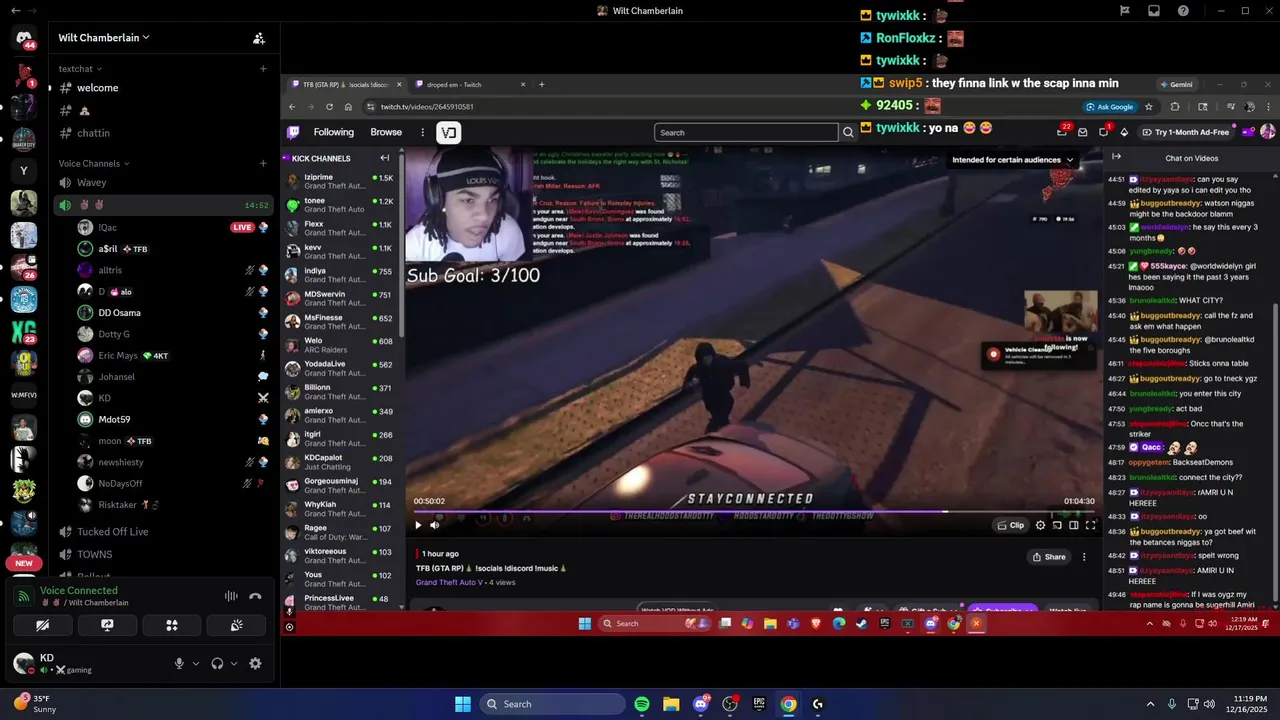Collapse the Chat on Videos panel
This screenshot has height=720, width=1280.
click(1116, 157)
